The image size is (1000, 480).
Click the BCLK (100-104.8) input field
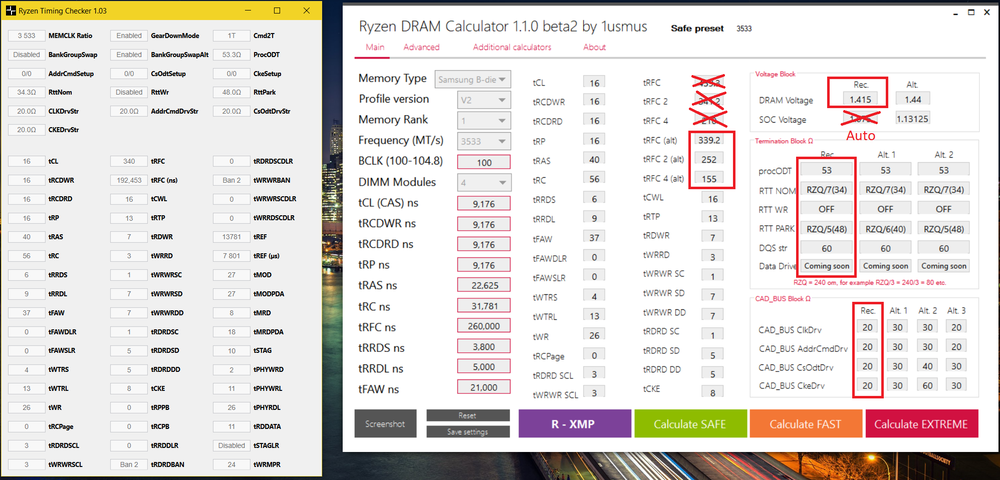click(484, 162)
